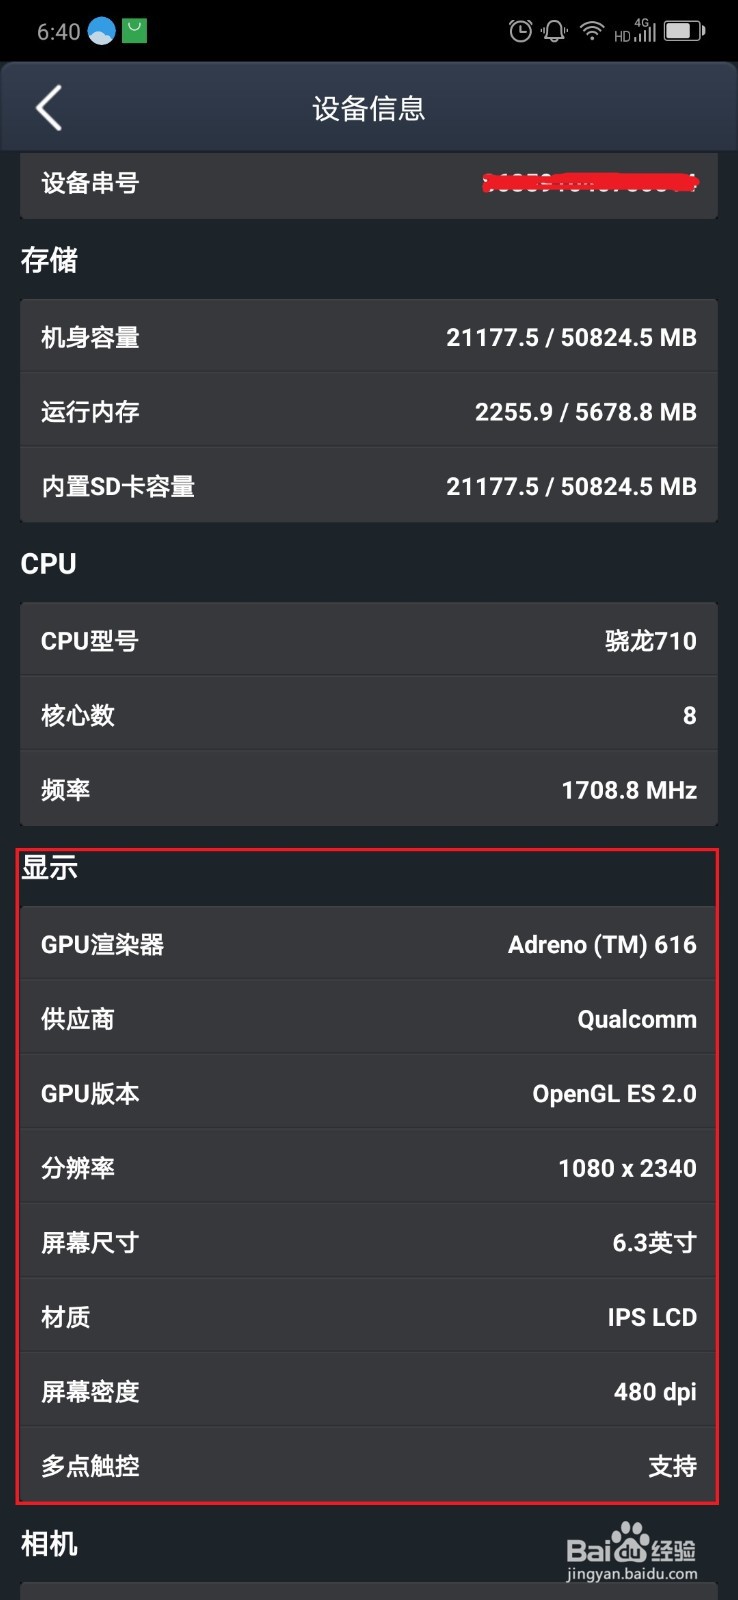The image size is (738, 1600).
Task: Tap the 4G HD signal icon
Action: click(635, 31)
